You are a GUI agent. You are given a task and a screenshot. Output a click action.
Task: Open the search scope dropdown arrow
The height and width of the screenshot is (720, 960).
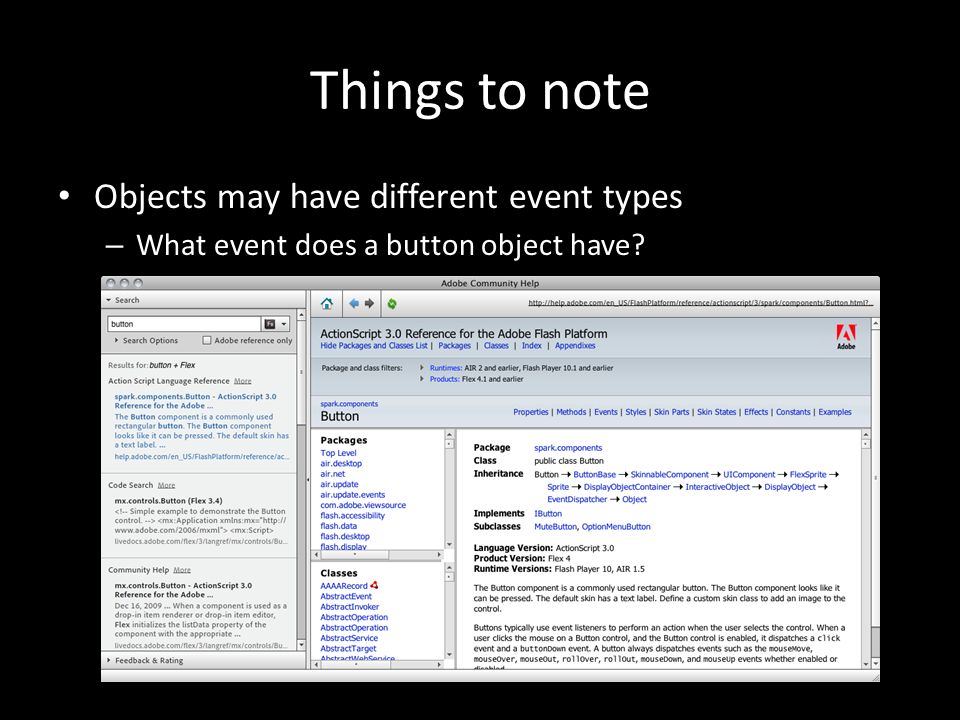pos(284,324)
